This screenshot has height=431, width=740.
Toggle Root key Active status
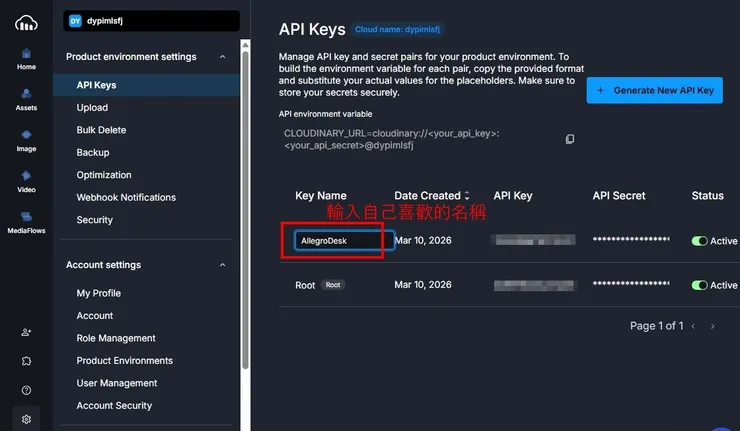click(700, 285)
